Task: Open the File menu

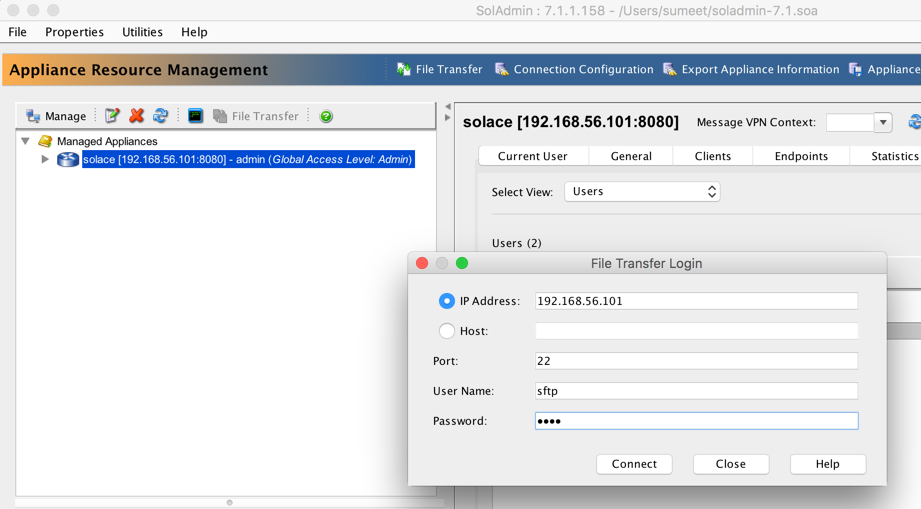Action: click(17, 32)
